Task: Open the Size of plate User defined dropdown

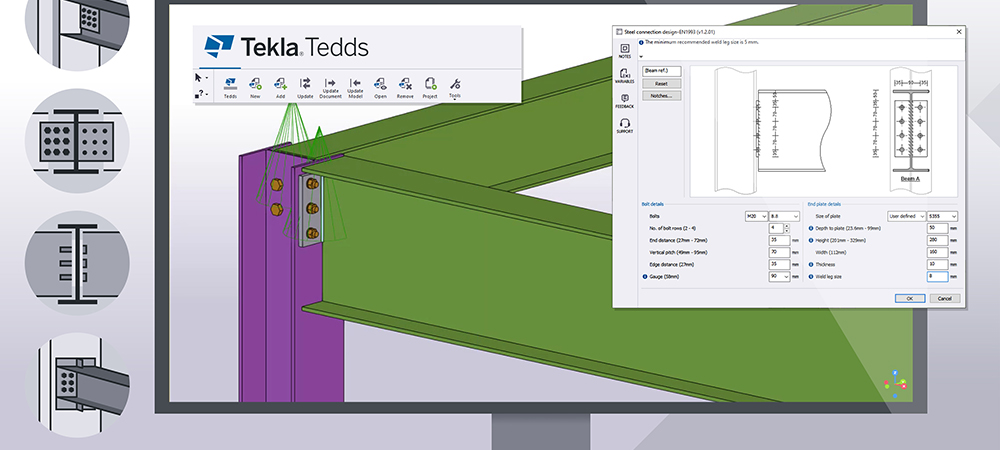Action: pyautogui.click(x=906, y=217)
